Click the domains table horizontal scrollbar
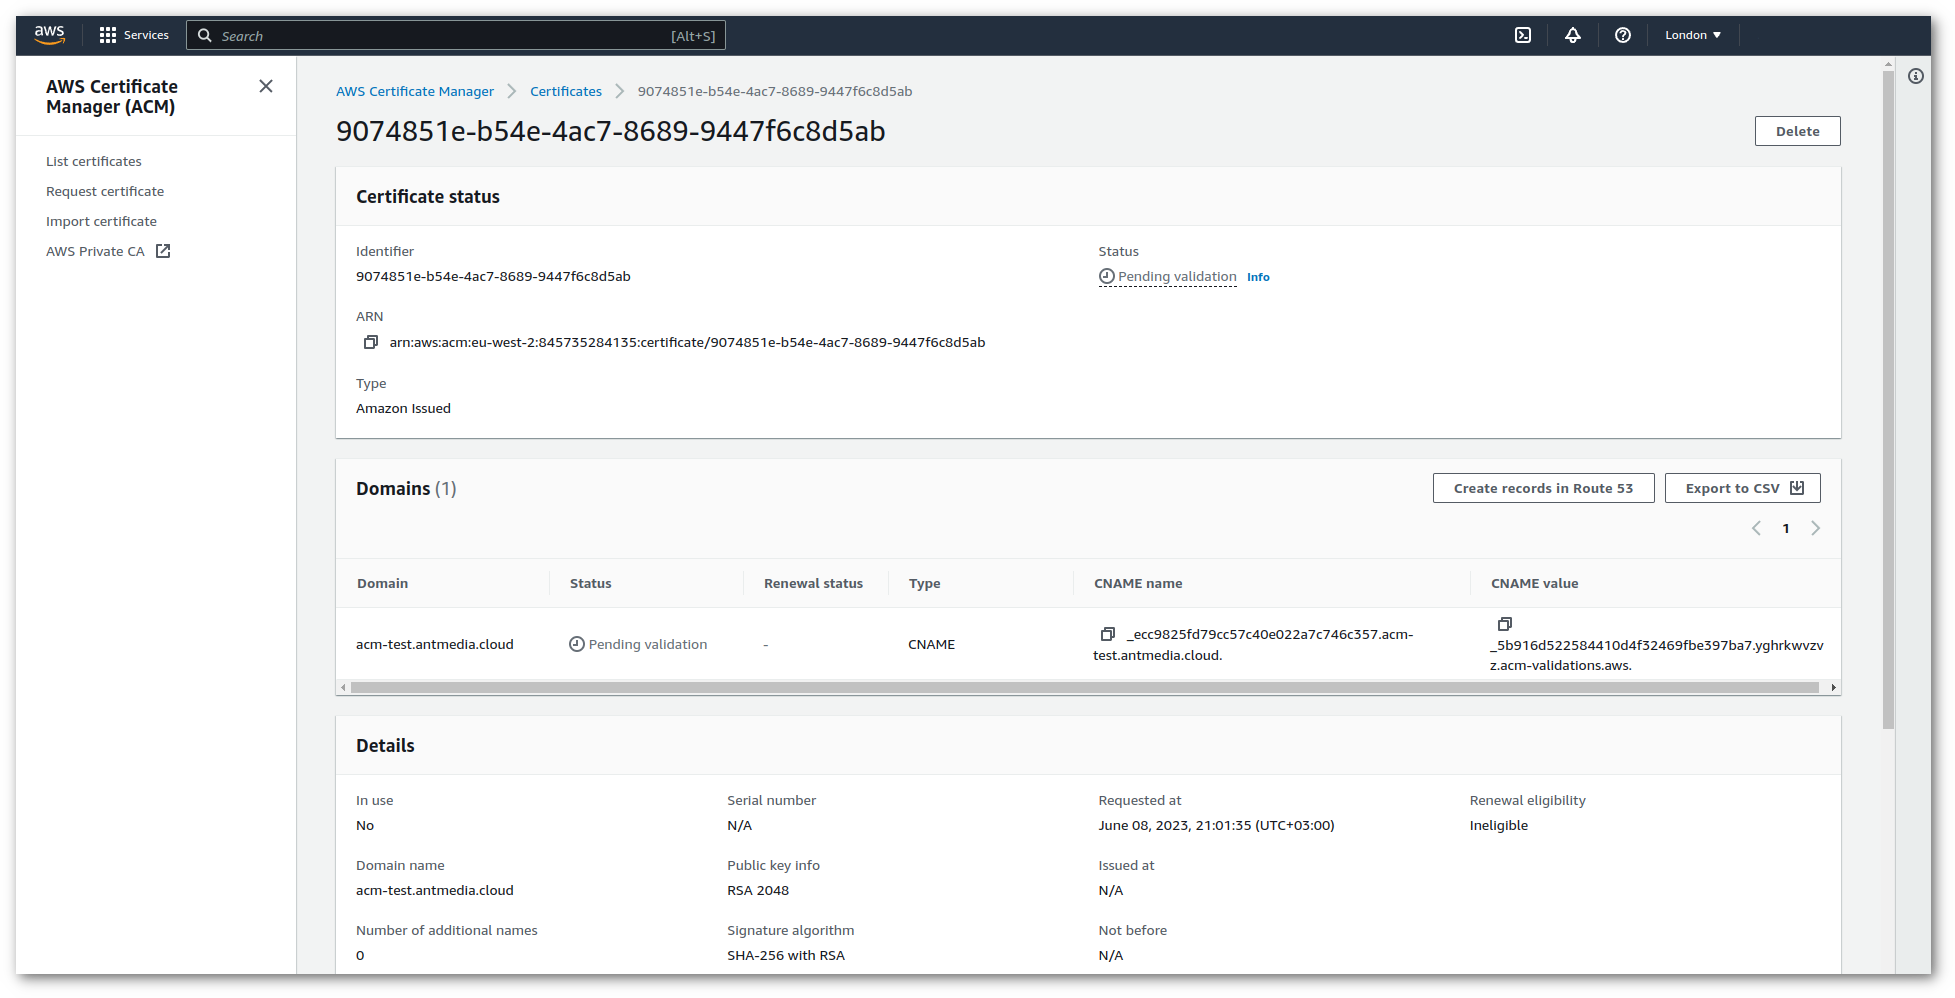 tap(1085, 687)
